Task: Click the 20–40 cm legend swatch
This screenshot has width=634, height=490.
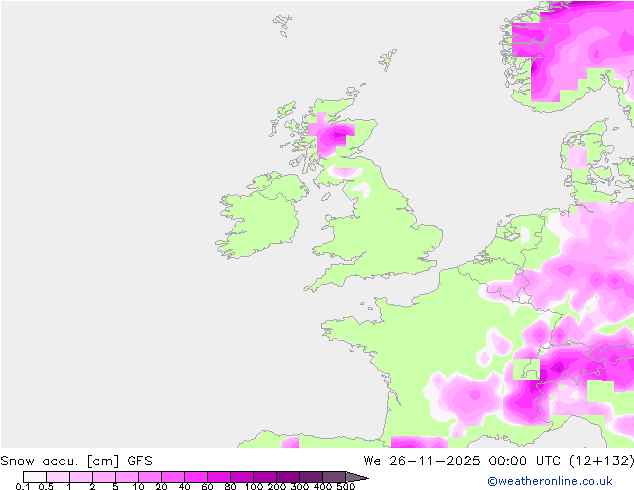Action: click(173, 477)
